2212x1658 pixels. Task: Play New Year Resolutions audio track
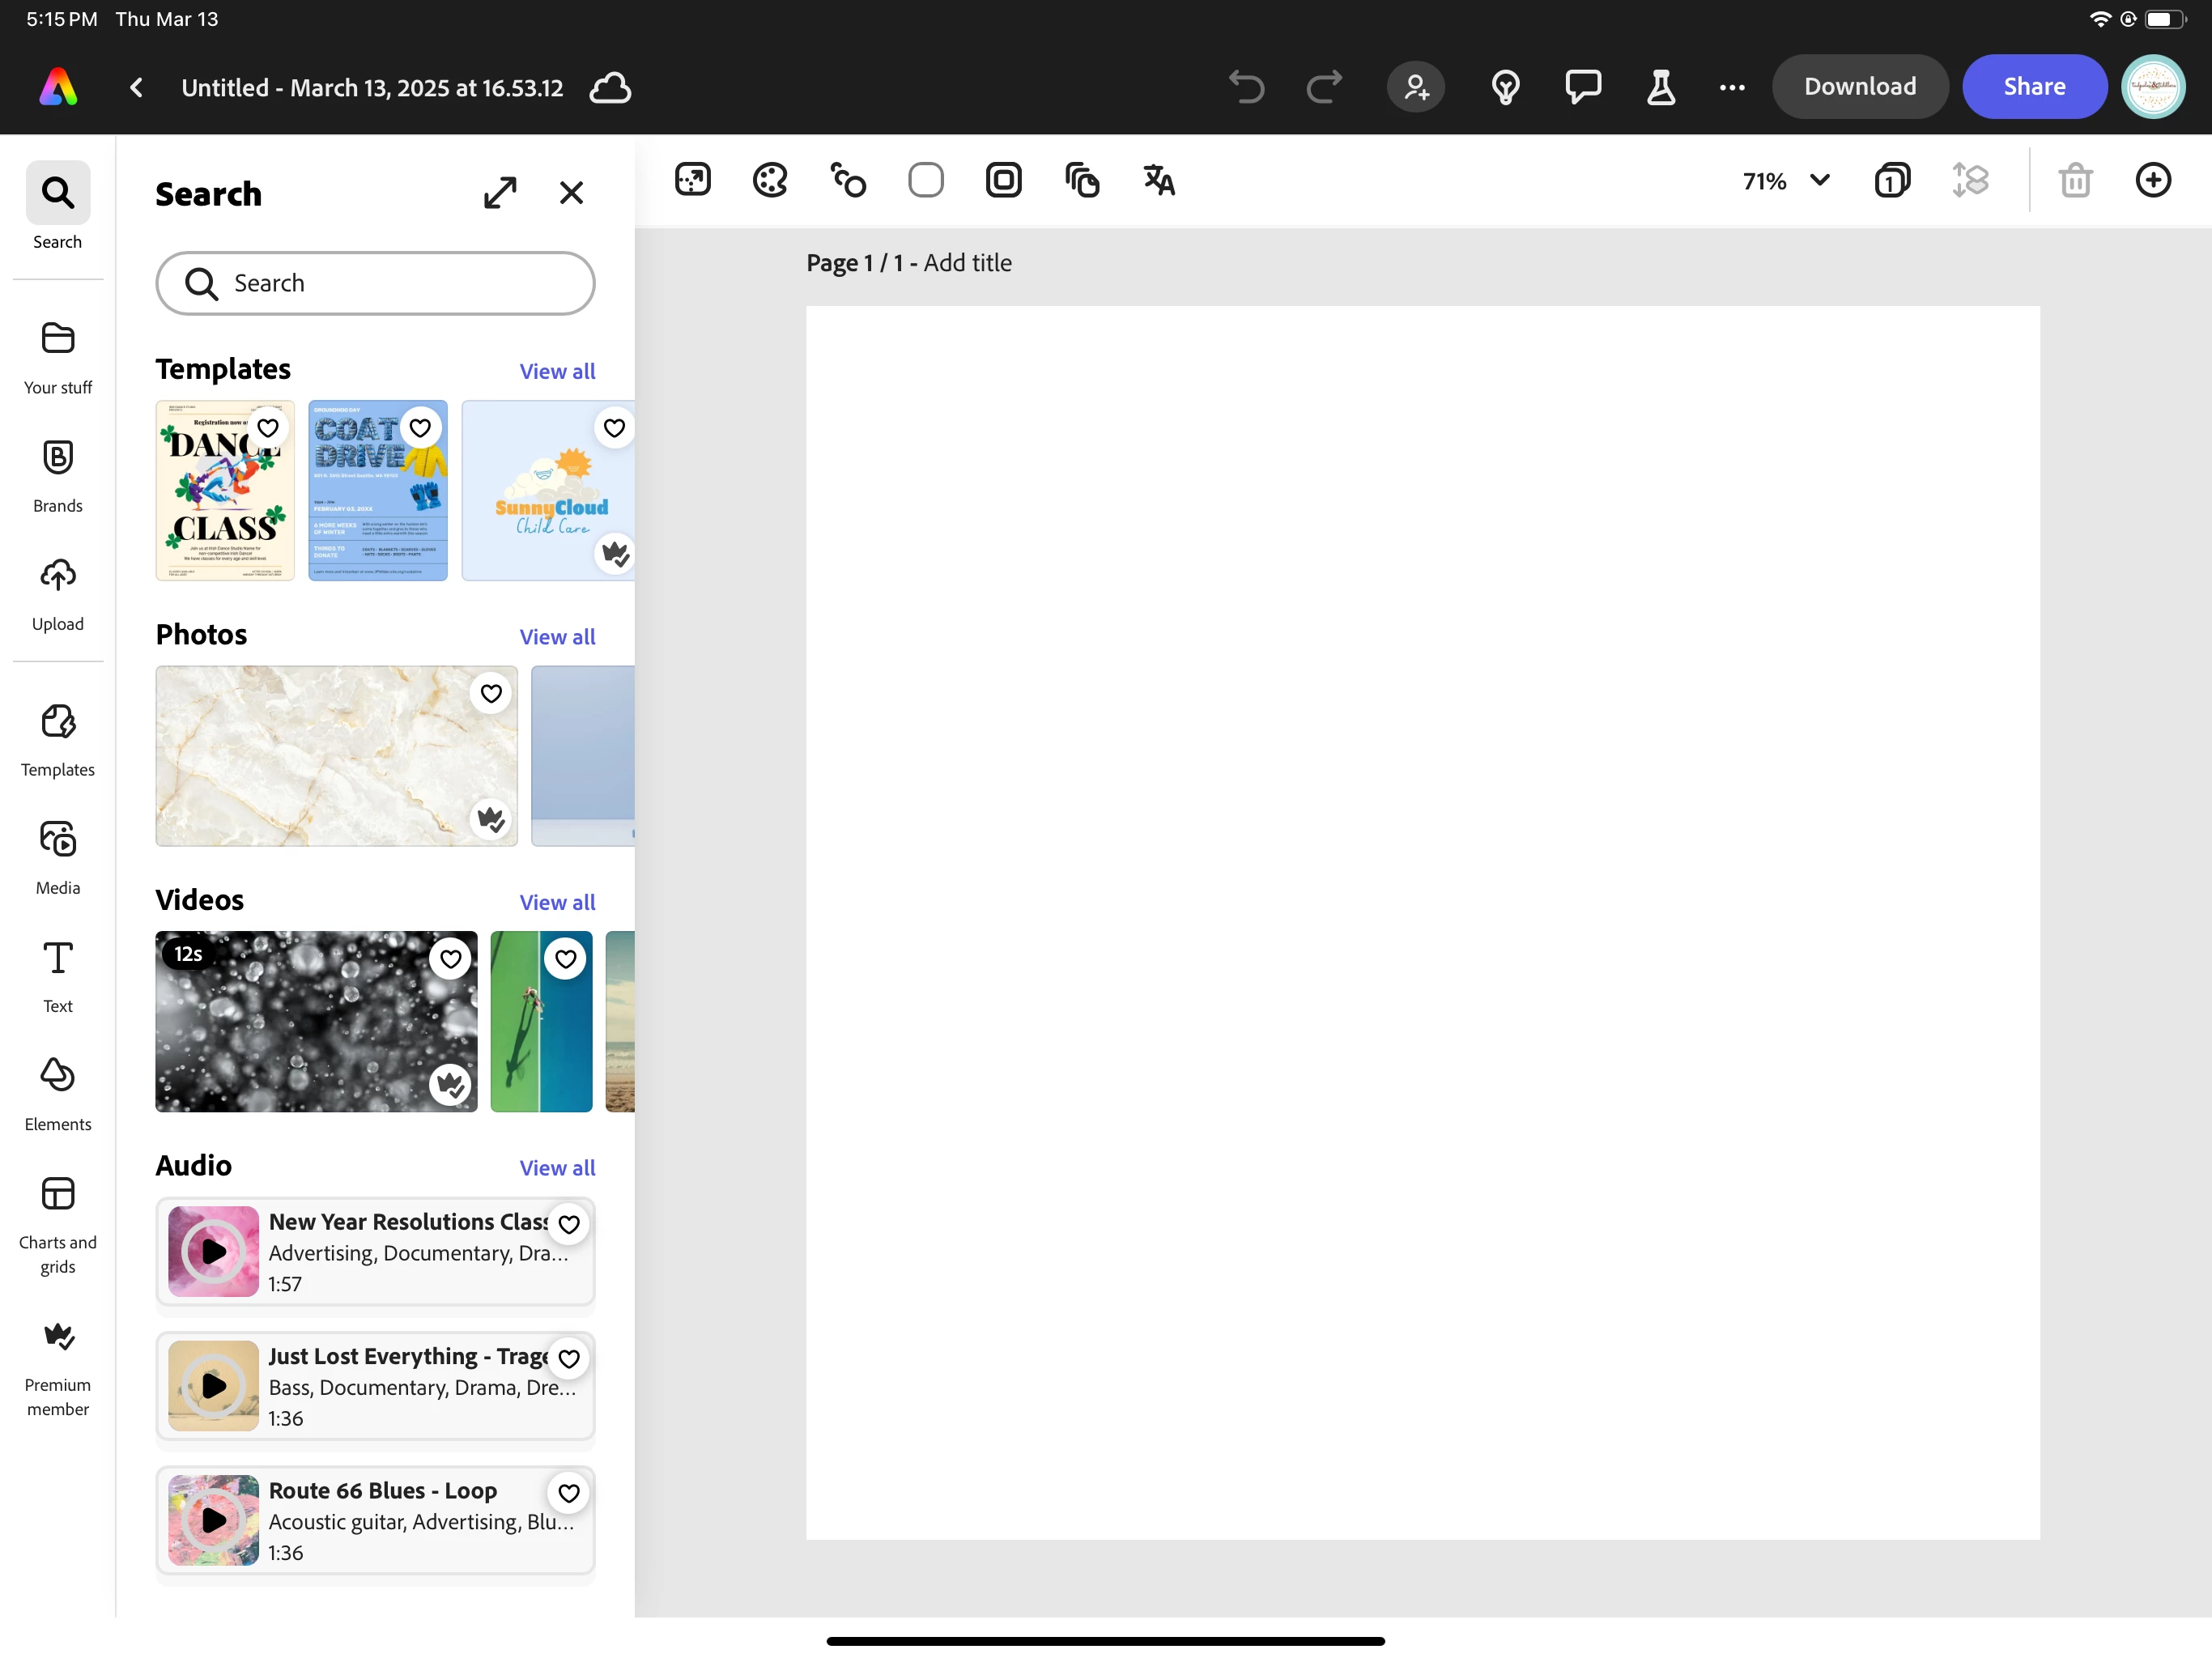213,1251
